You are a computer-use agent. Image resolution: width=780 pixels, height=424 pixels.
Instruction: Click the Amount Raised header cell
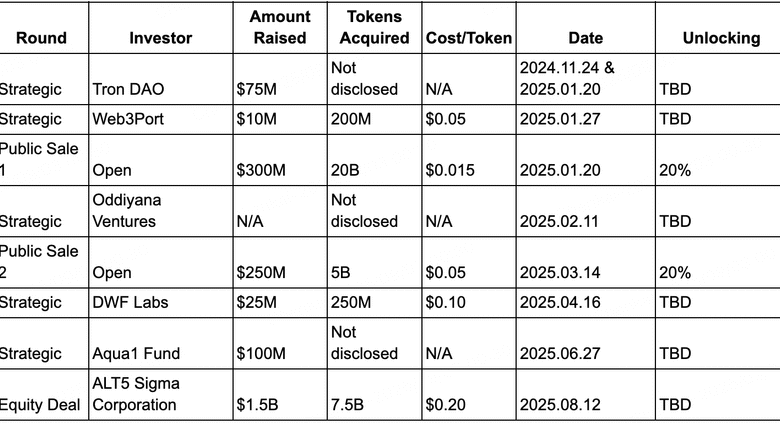280,27
